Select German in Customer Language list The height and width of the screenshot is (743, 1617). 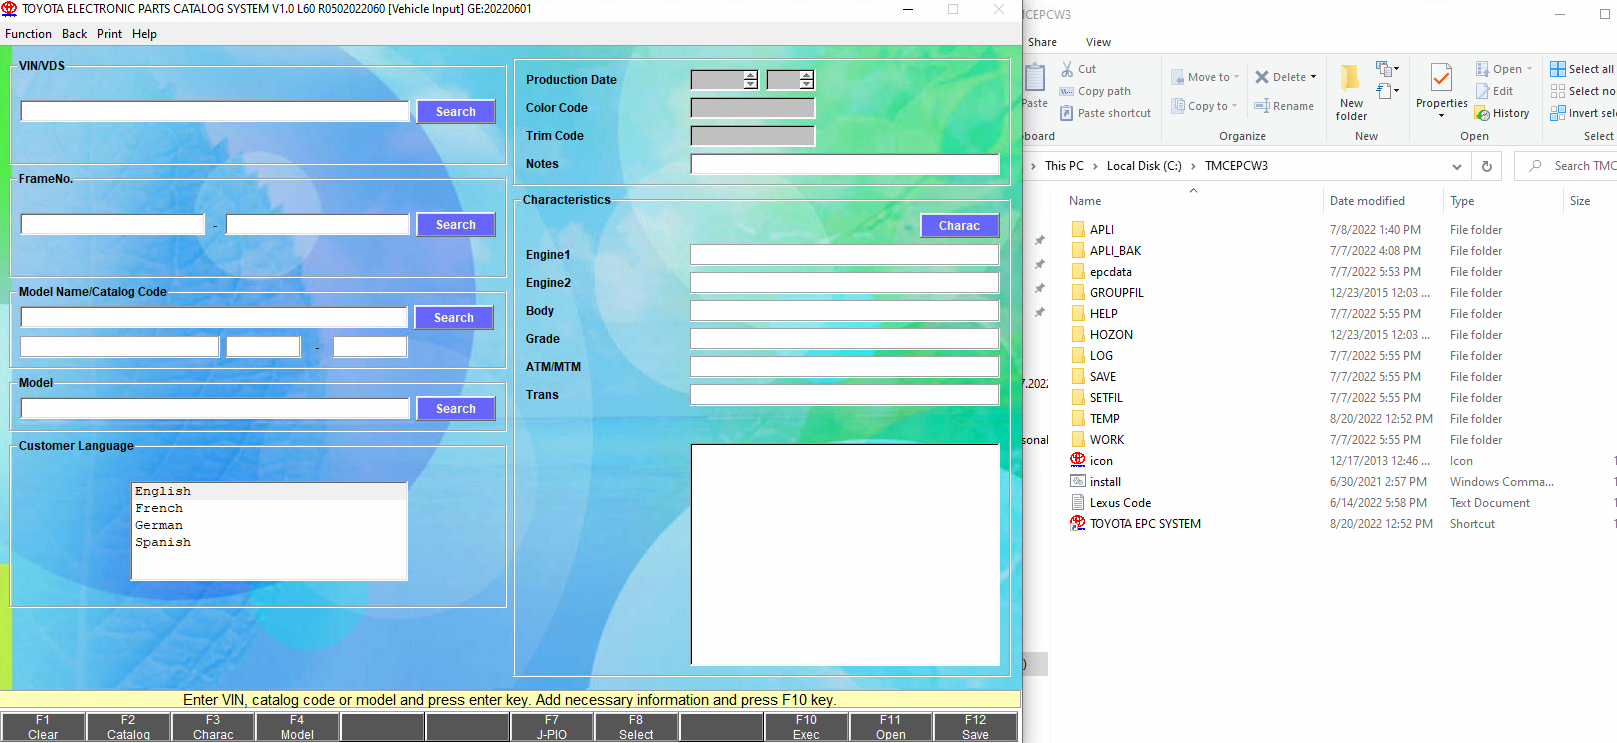coord(160,525)
